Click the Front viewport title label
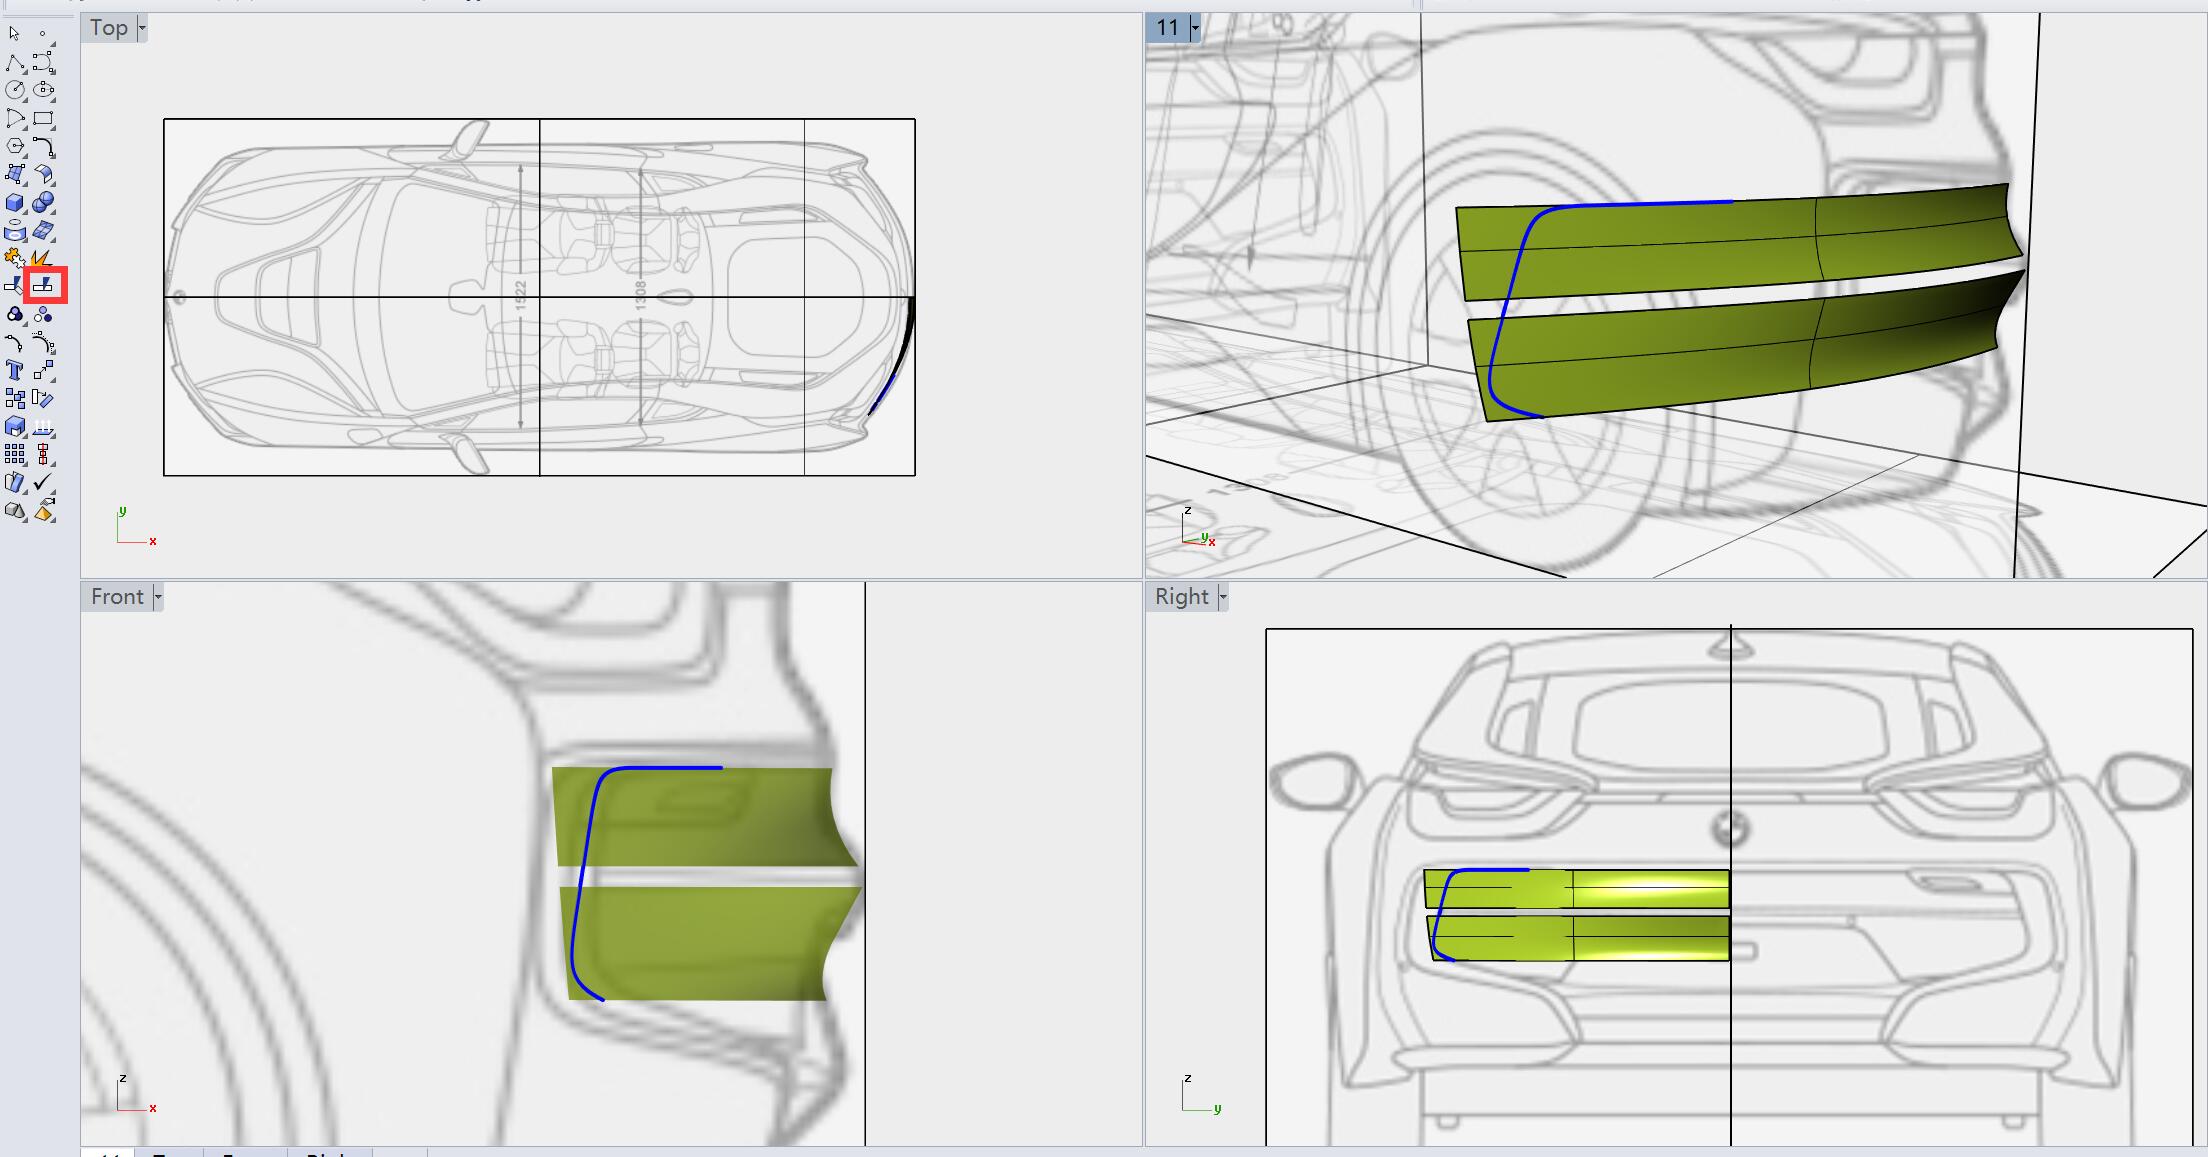2208x1157 pixels. click(x=117, y=597)
